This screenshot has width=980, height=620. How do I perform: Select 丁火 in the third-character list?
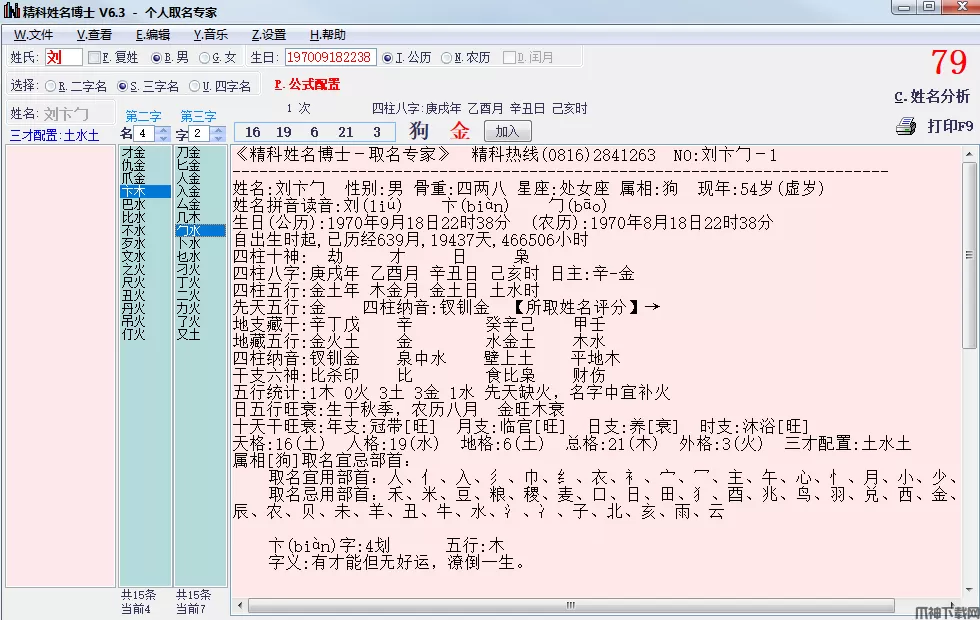188,282
